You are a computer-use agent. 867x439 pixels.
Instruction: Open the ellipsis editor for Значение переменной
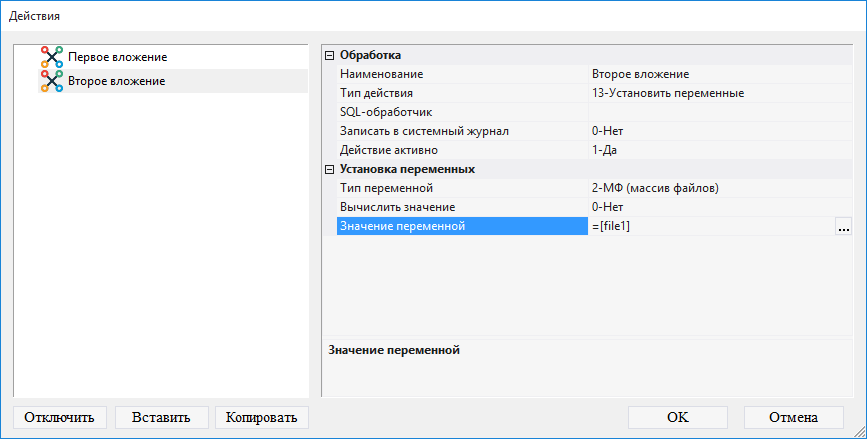click(x=844, y=227)
